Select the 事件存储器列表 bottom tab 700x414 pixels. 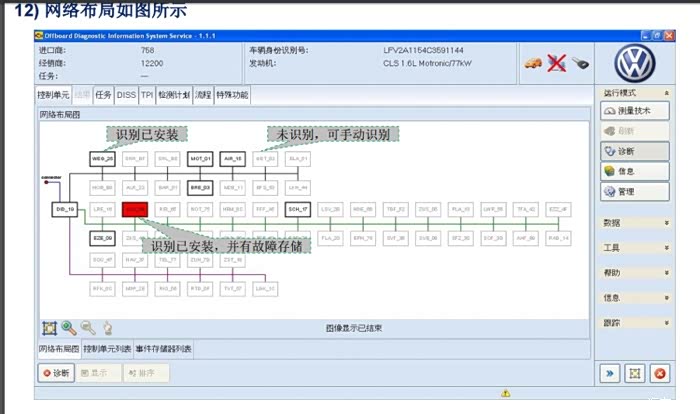point(163,349)
